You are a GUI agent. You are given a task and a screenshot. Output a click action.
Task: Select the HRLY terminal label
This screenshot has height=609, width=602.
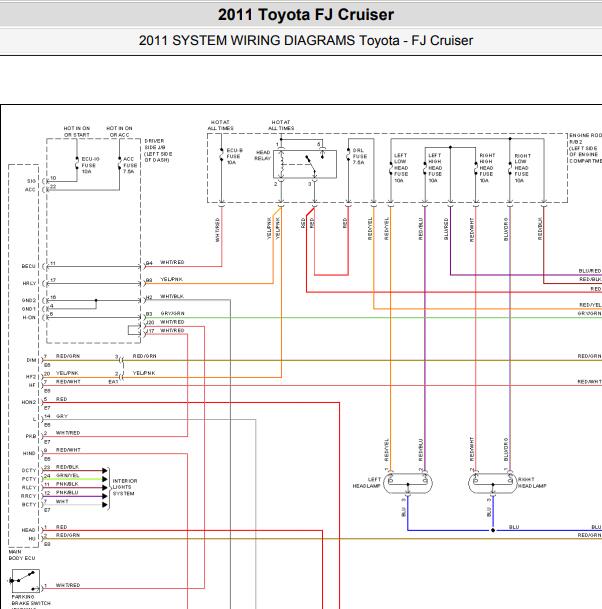coord(29,284)
